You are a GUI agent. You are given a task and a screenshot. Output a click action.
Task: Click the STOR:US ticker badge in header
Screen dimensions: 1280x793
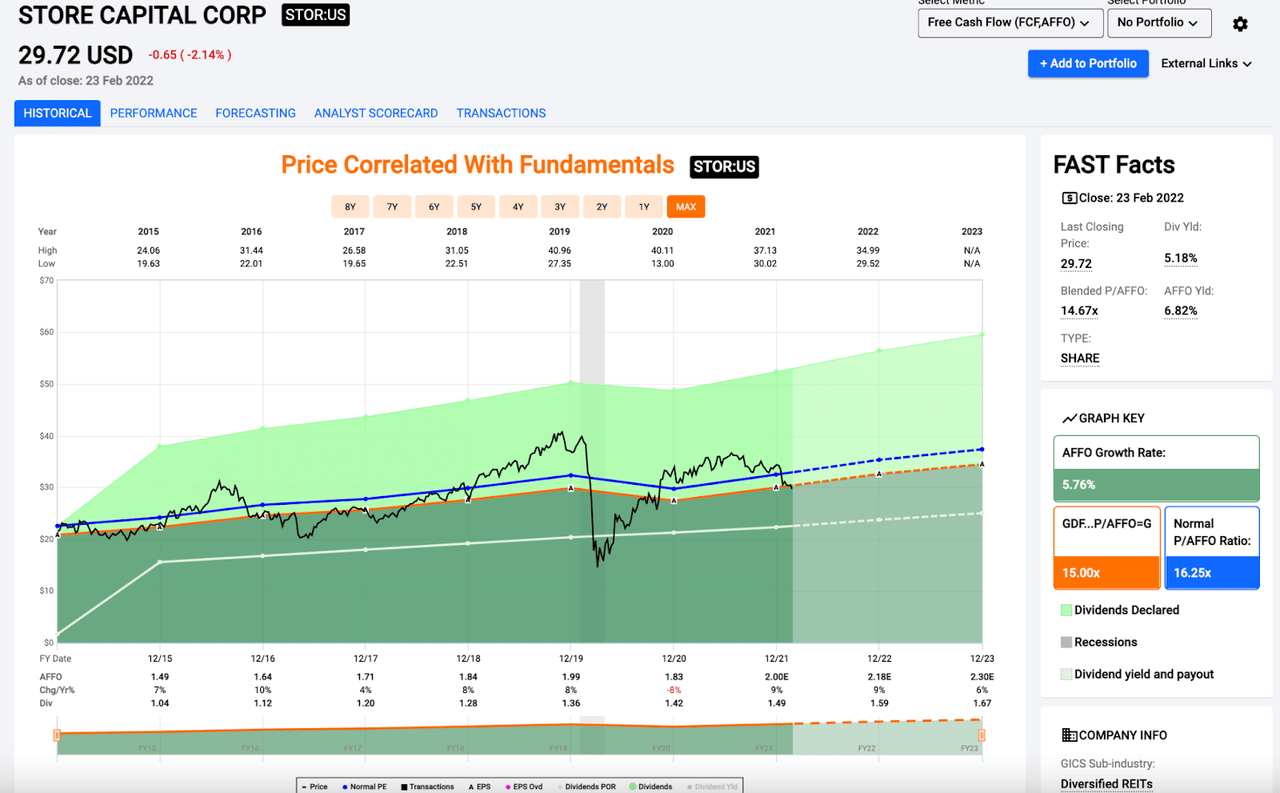pyautogui.click(x=315, y=15)
